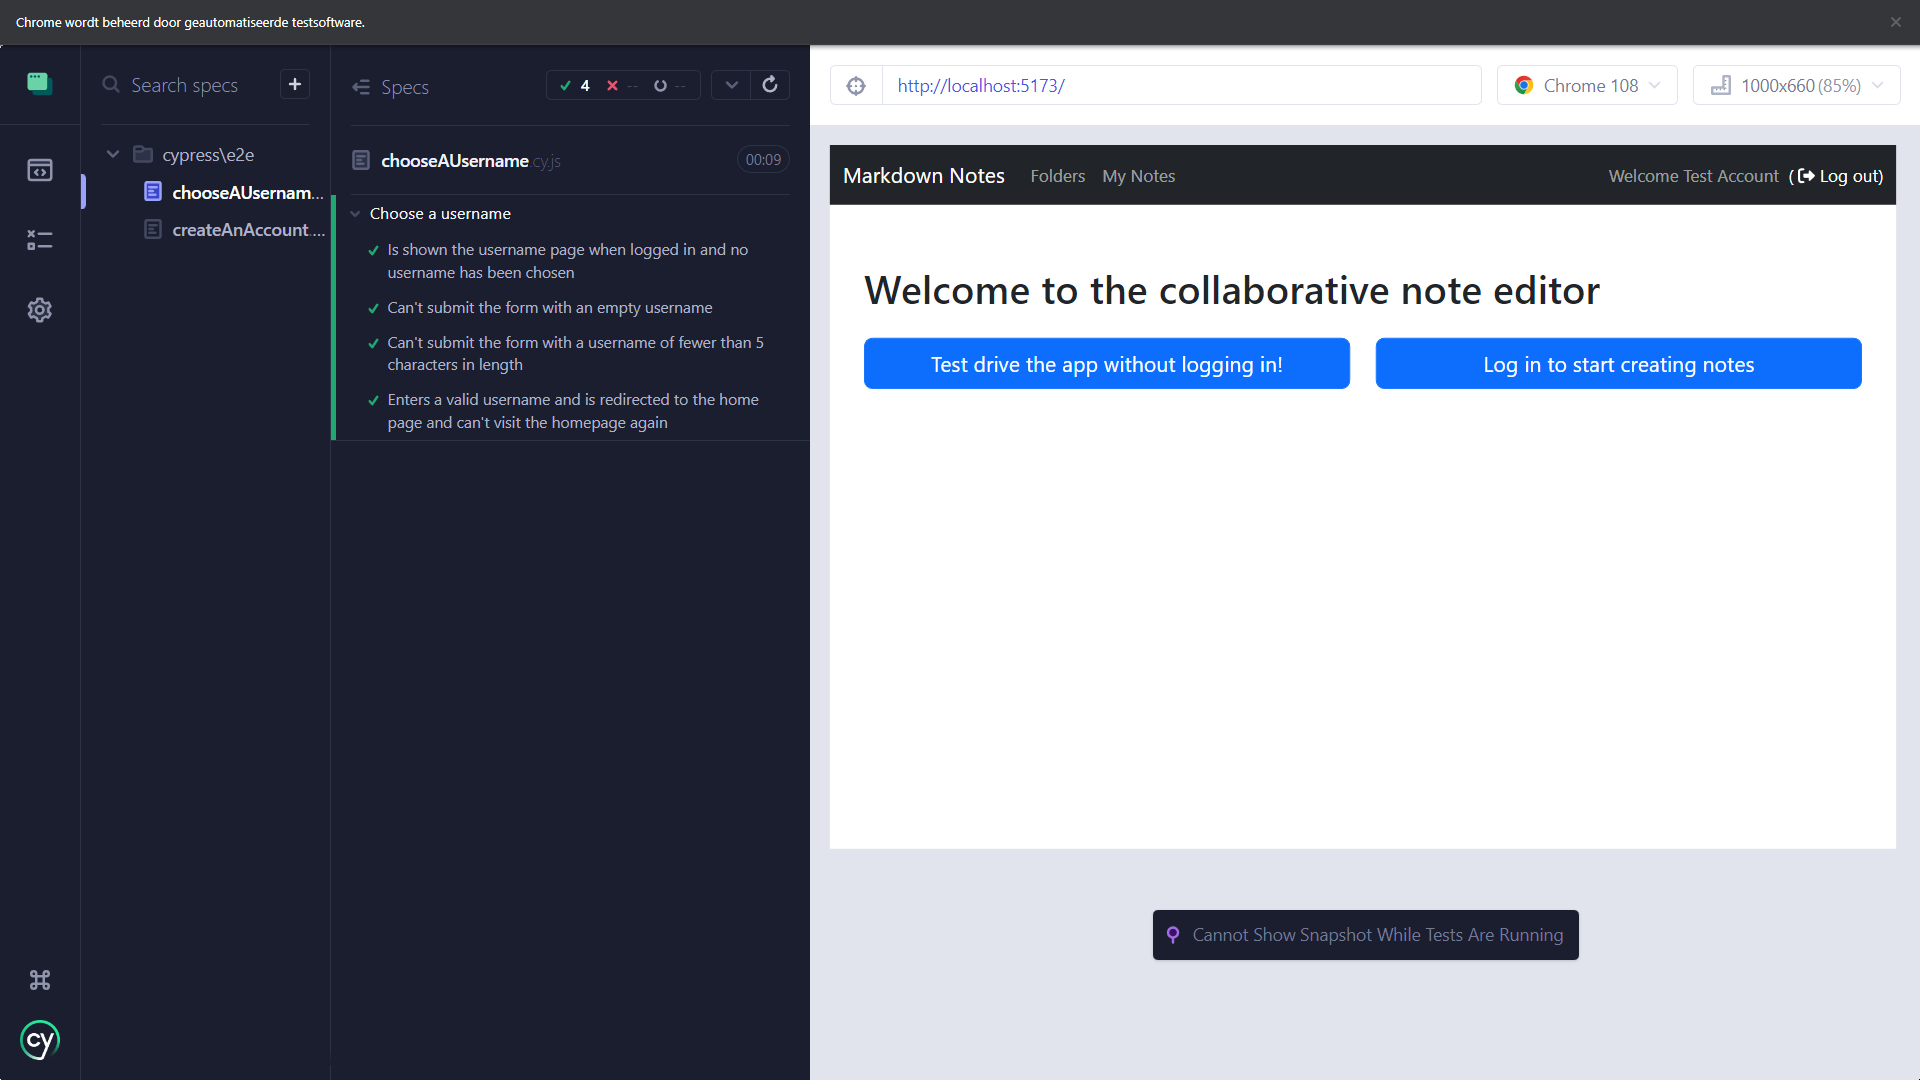
Task: Click 'Test drive the app without logging in!'
Action: [1106, 364]
